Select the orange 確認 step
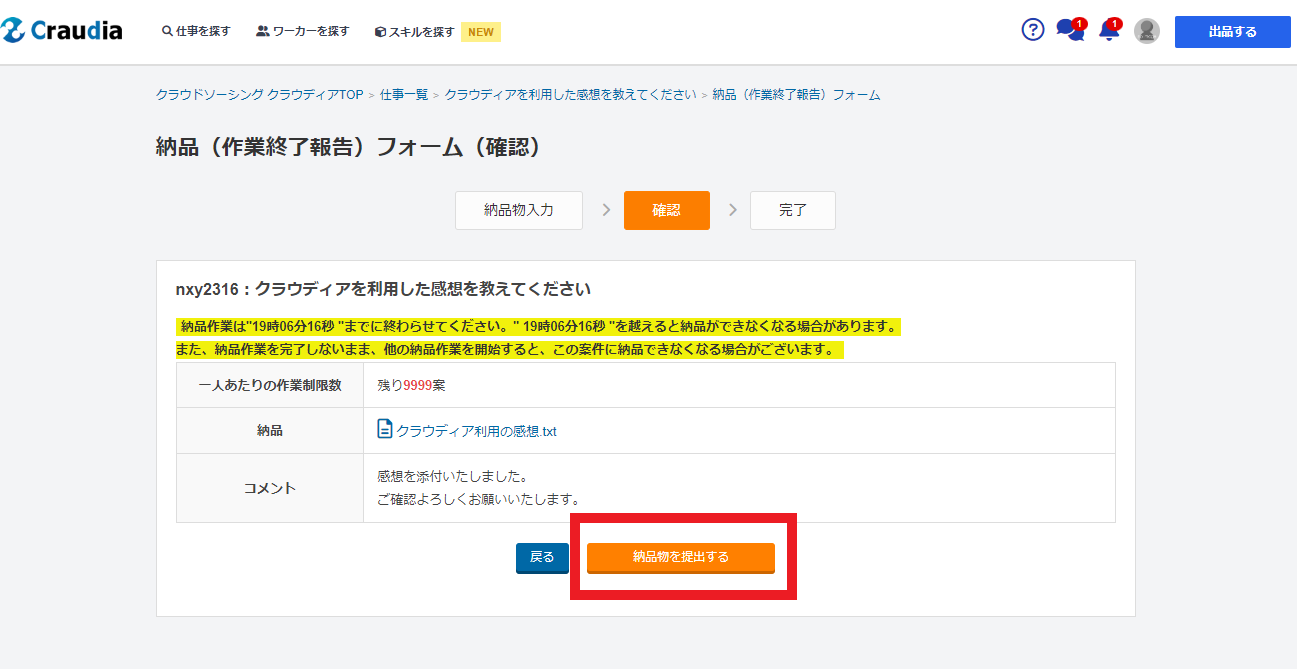 [x=666, y=210]
